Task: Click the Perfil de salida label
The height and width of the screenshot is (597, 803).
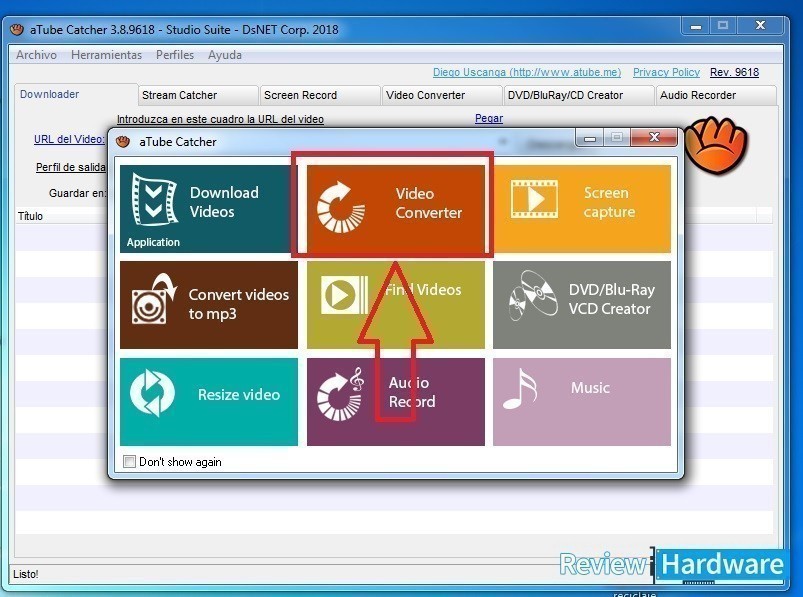Action: (71, 167)
